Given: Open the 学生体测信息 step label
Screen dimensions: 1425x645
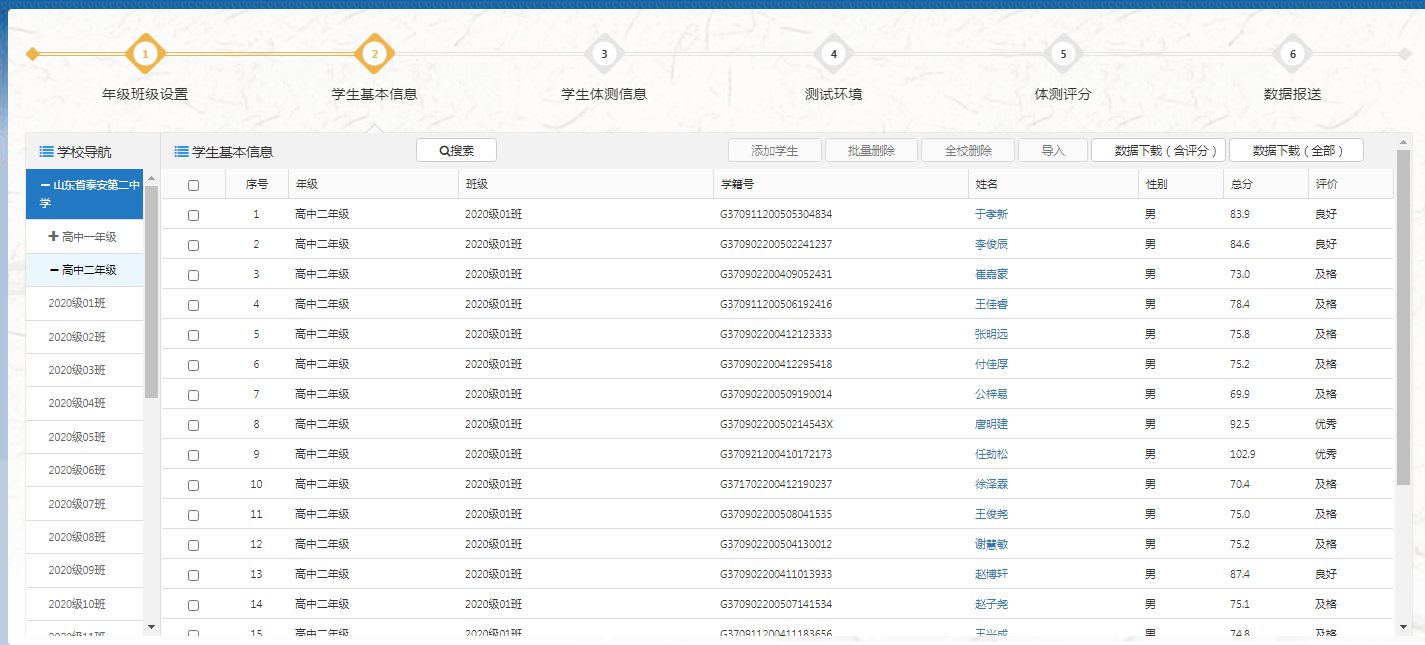Looking at the screenshot, I should (x=604, y=94).
